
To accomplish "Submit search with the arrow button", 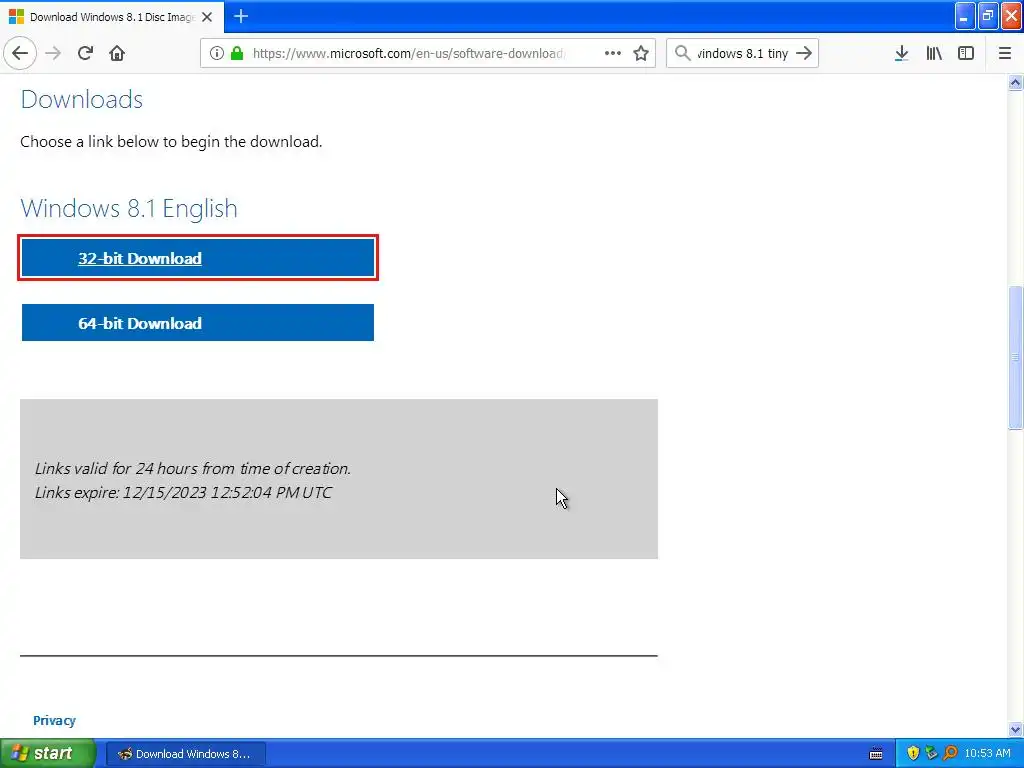I will (x=805, y=53).
